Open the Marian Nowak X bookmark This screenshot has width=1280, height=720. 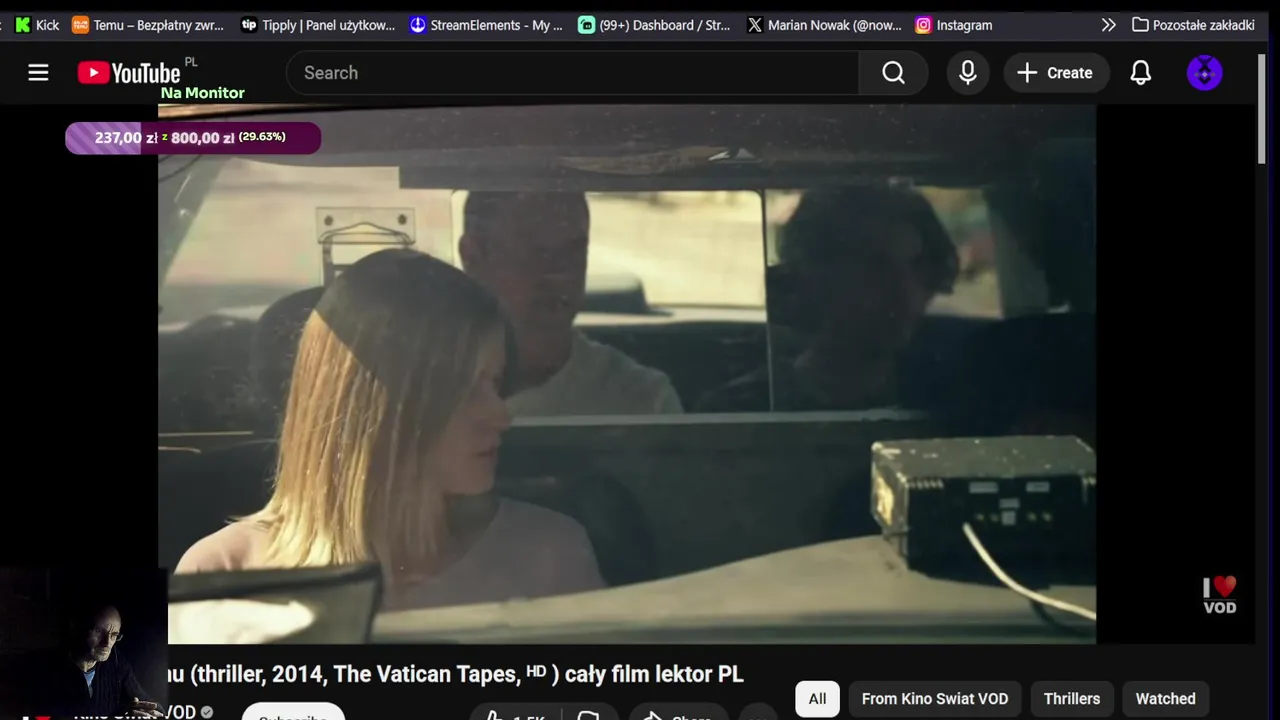tap(824, 25)
